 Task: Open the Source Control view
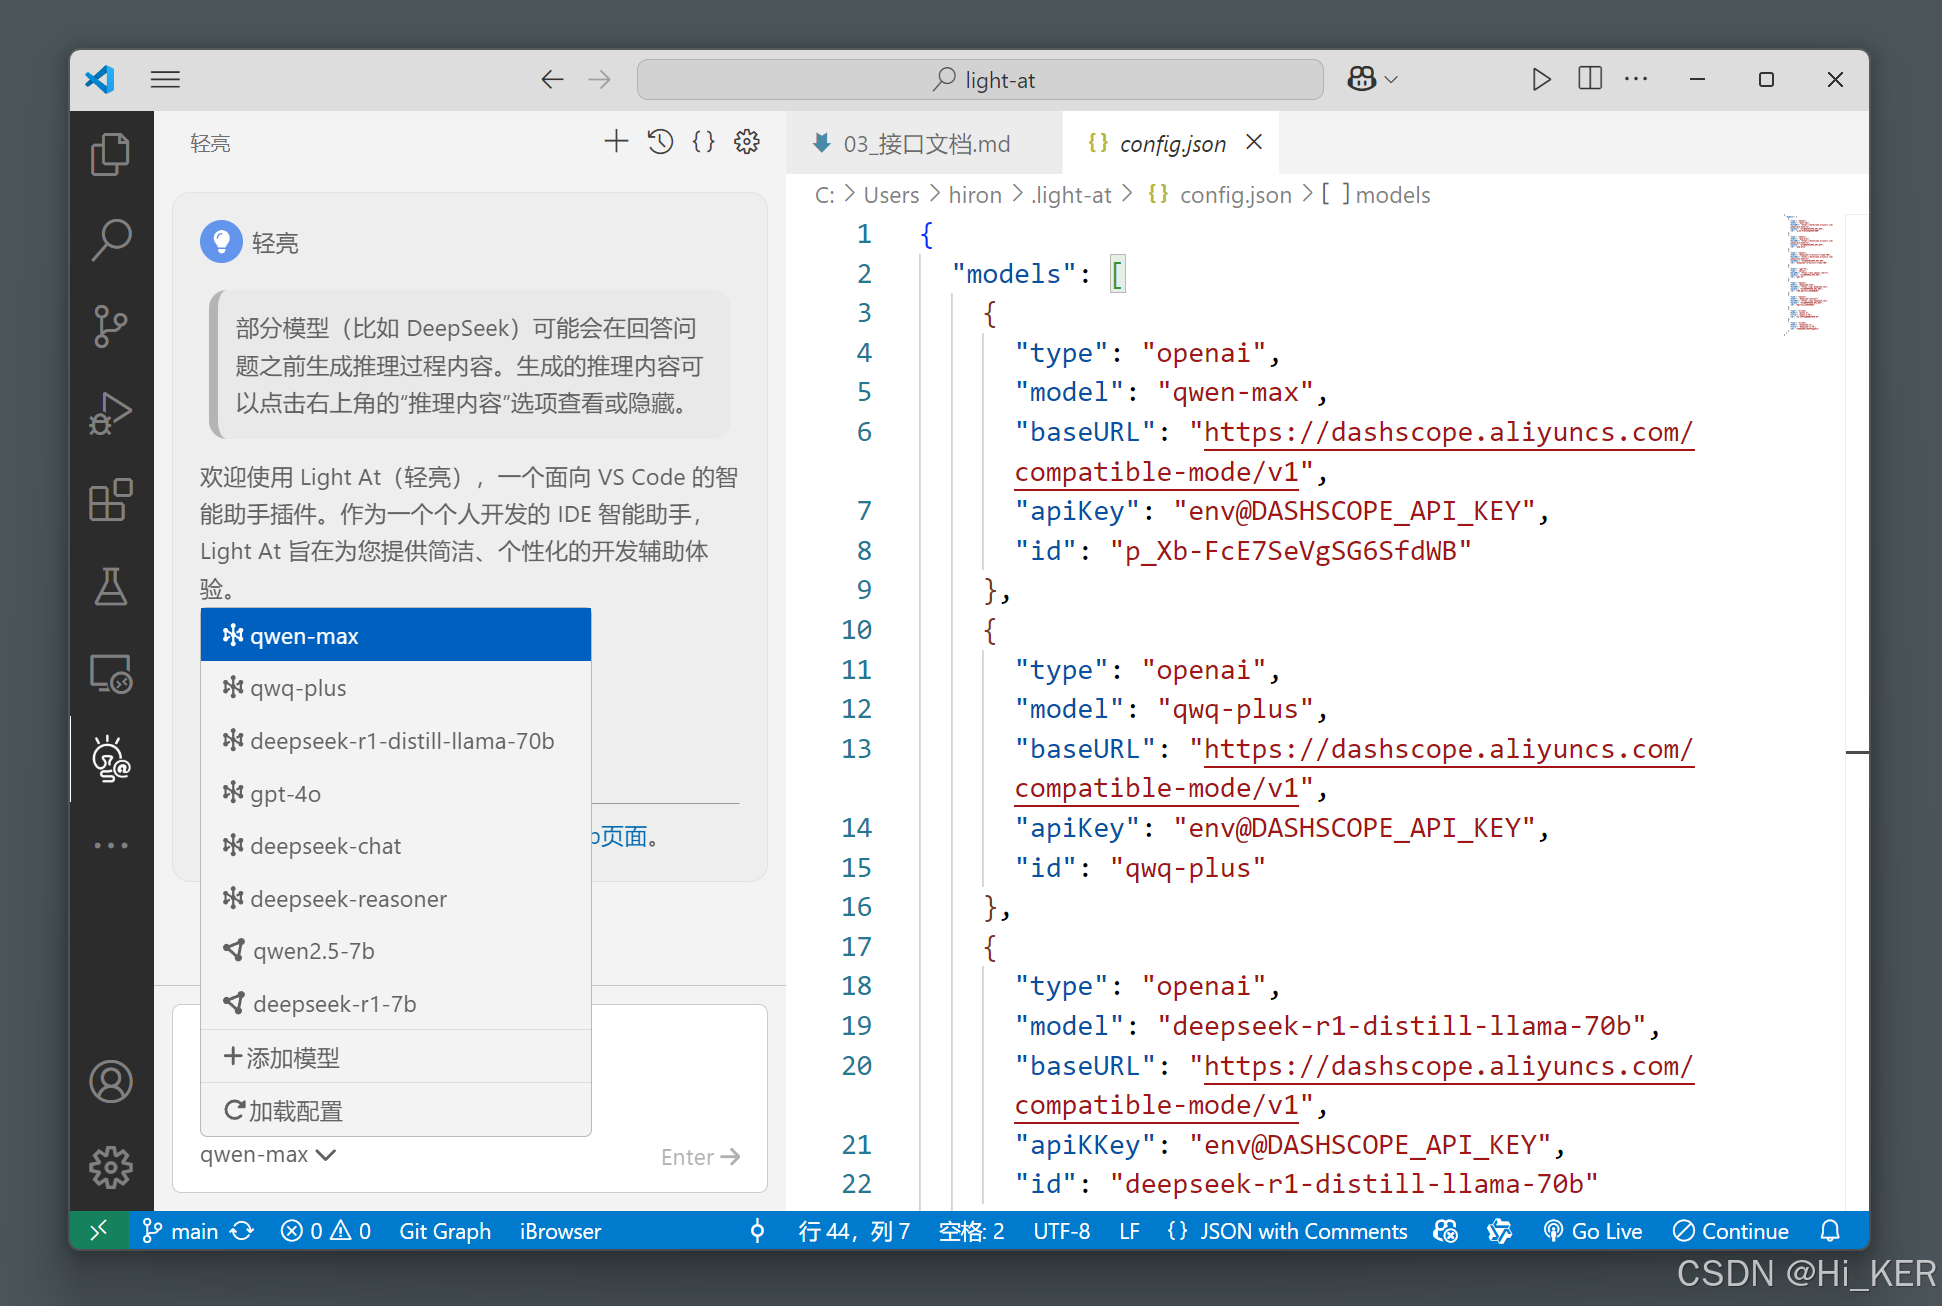110,326
